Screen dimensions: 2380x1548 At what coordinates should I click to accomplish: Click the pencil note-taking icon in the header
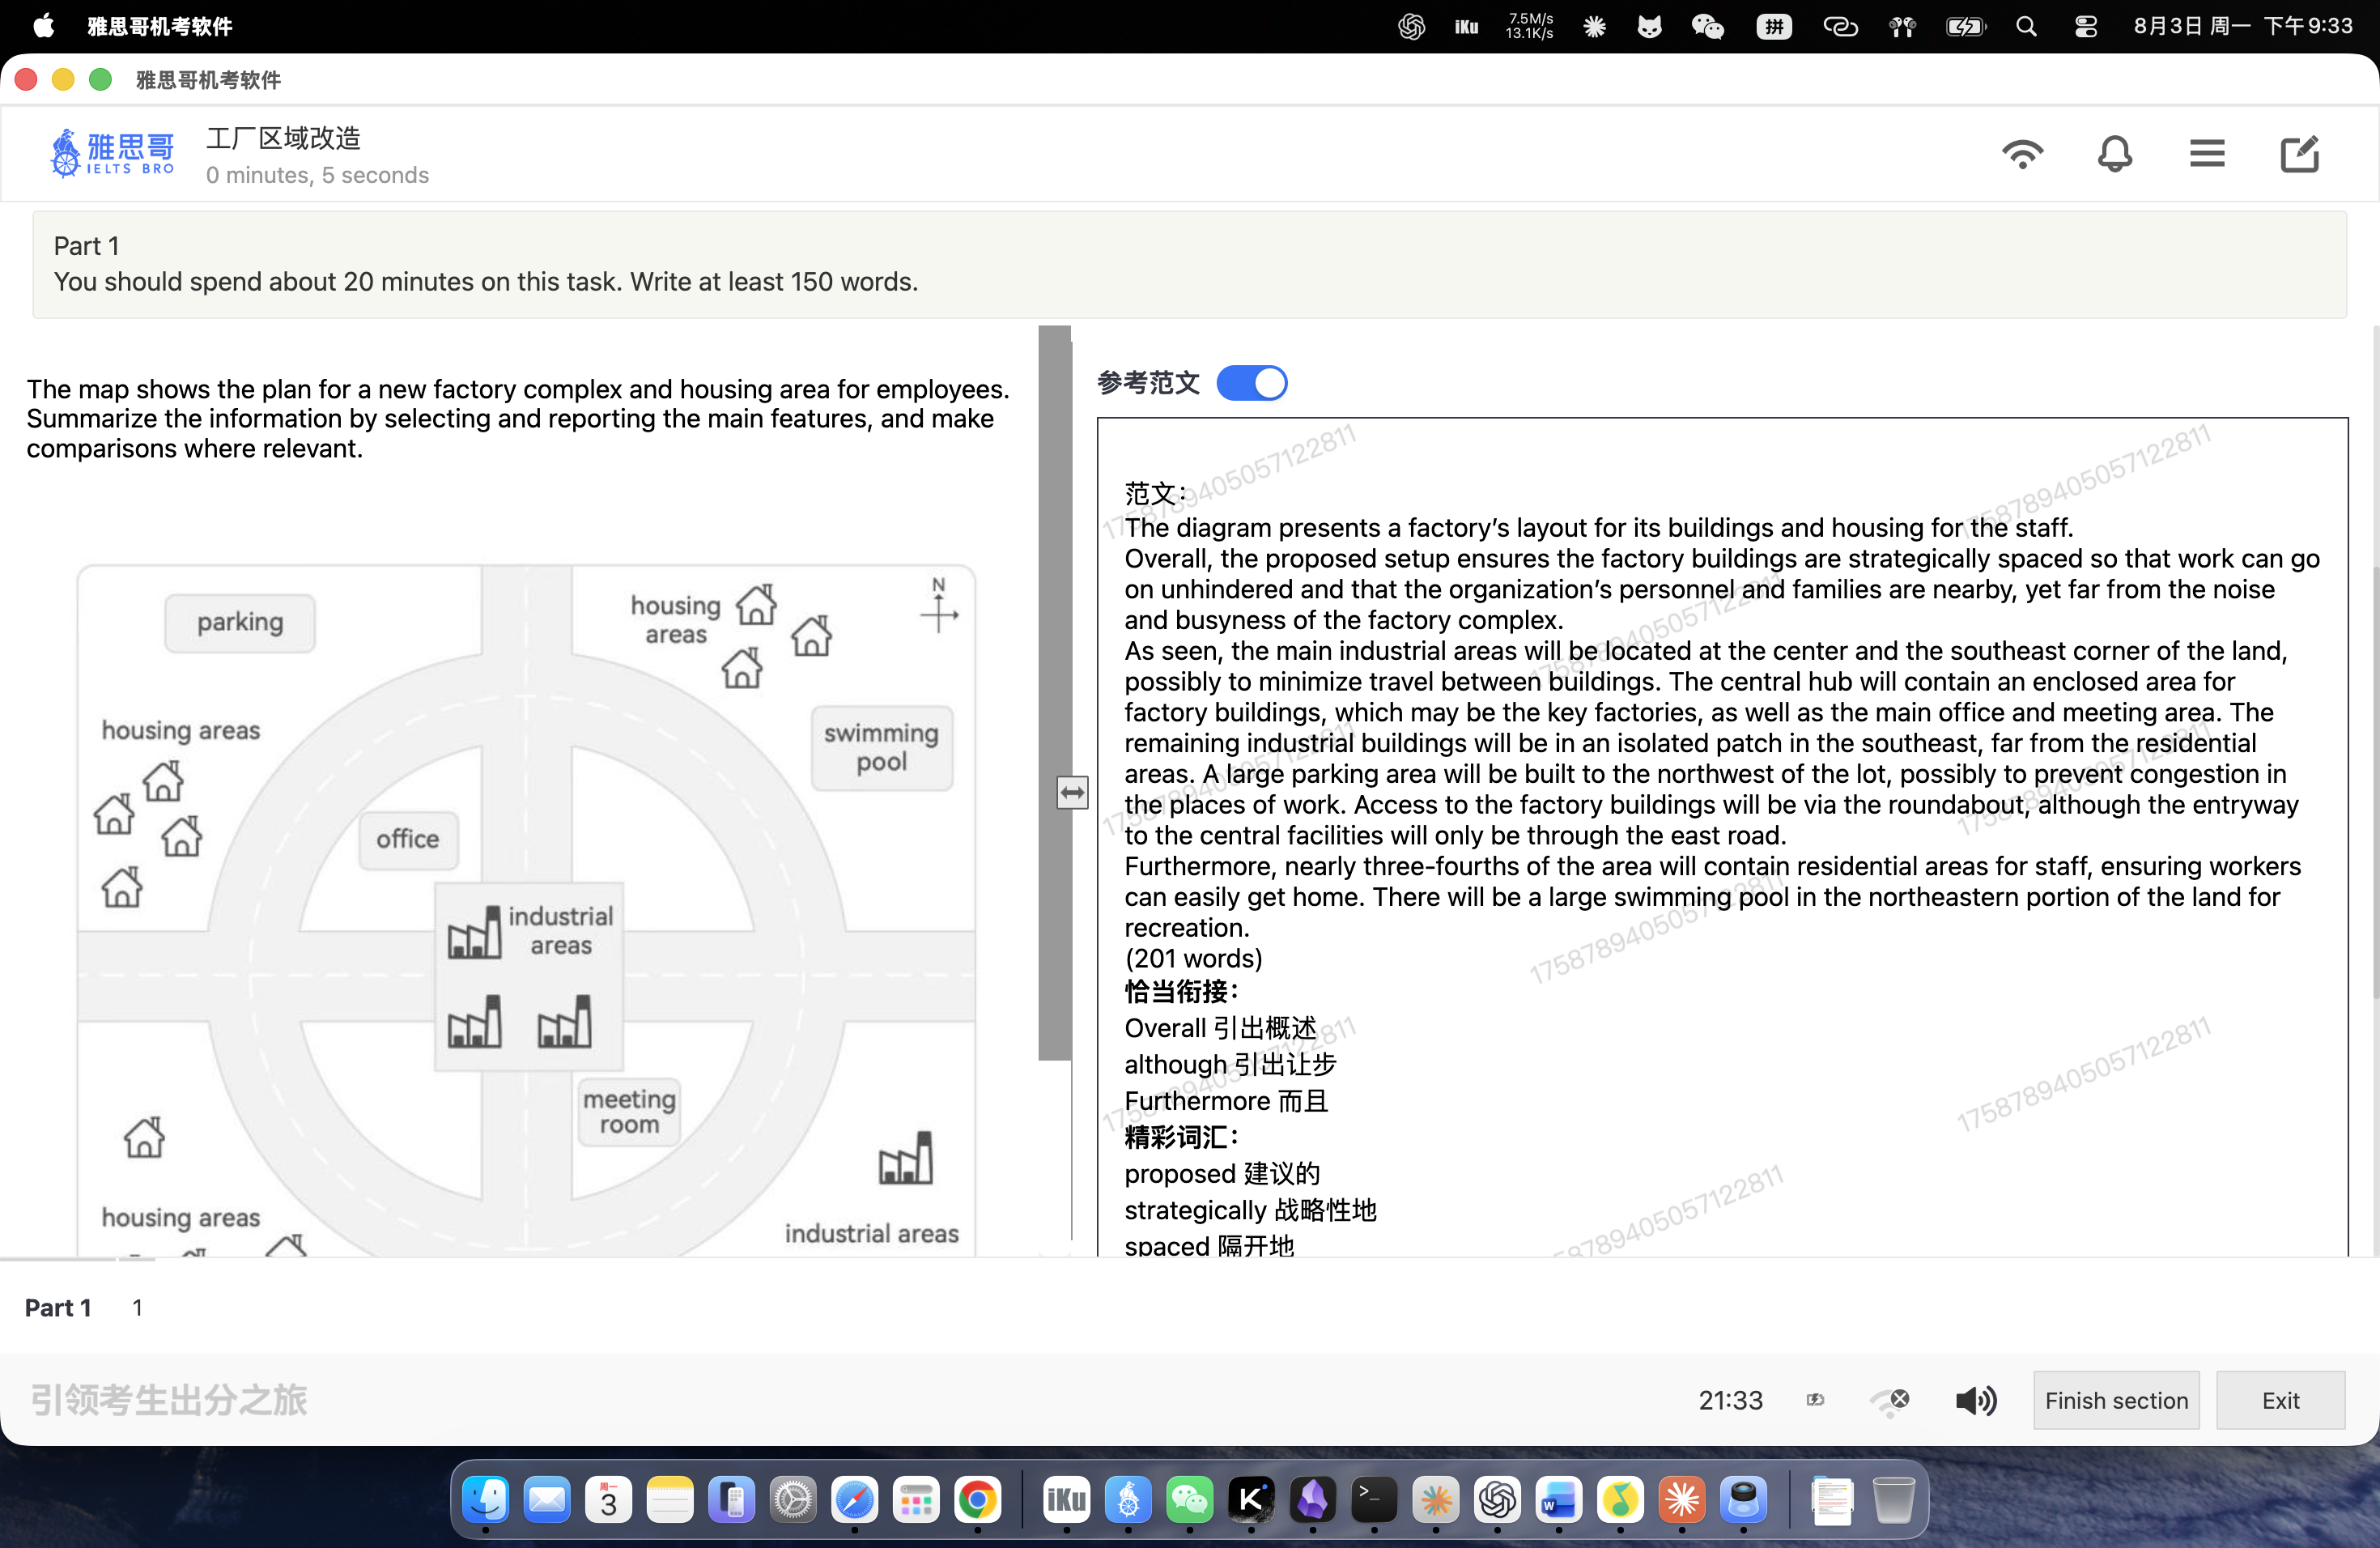point(2299,154)
